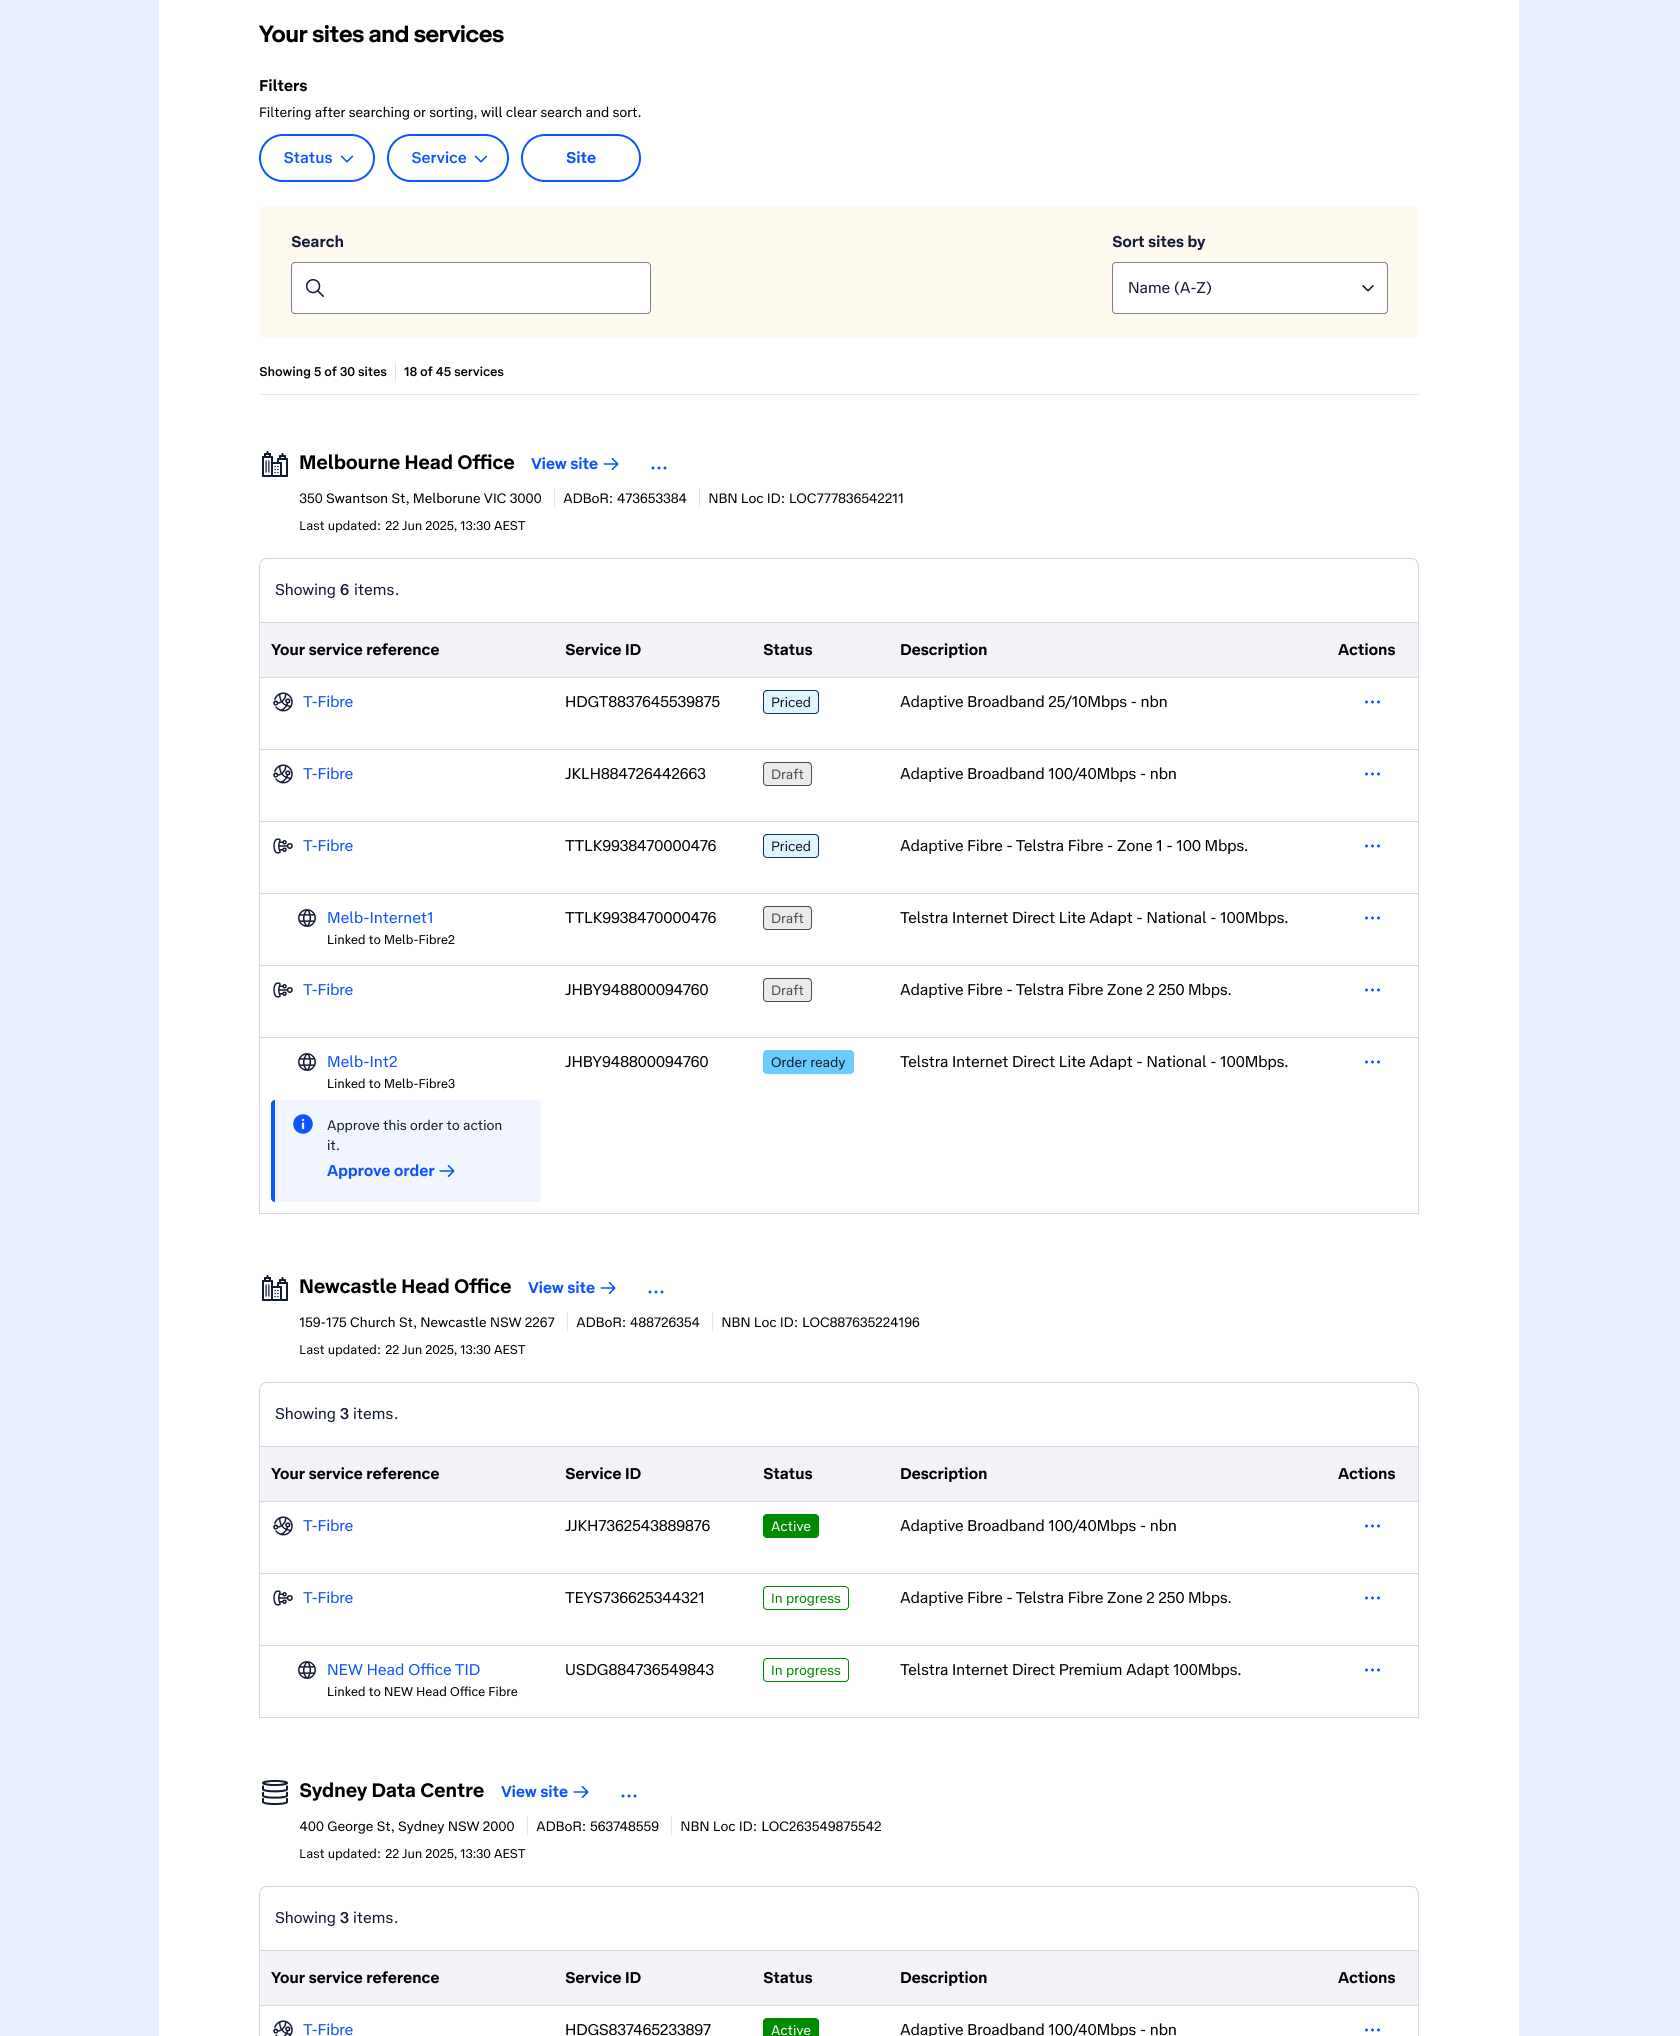
Task: Click into the Search input field
Action: point(471,288)
